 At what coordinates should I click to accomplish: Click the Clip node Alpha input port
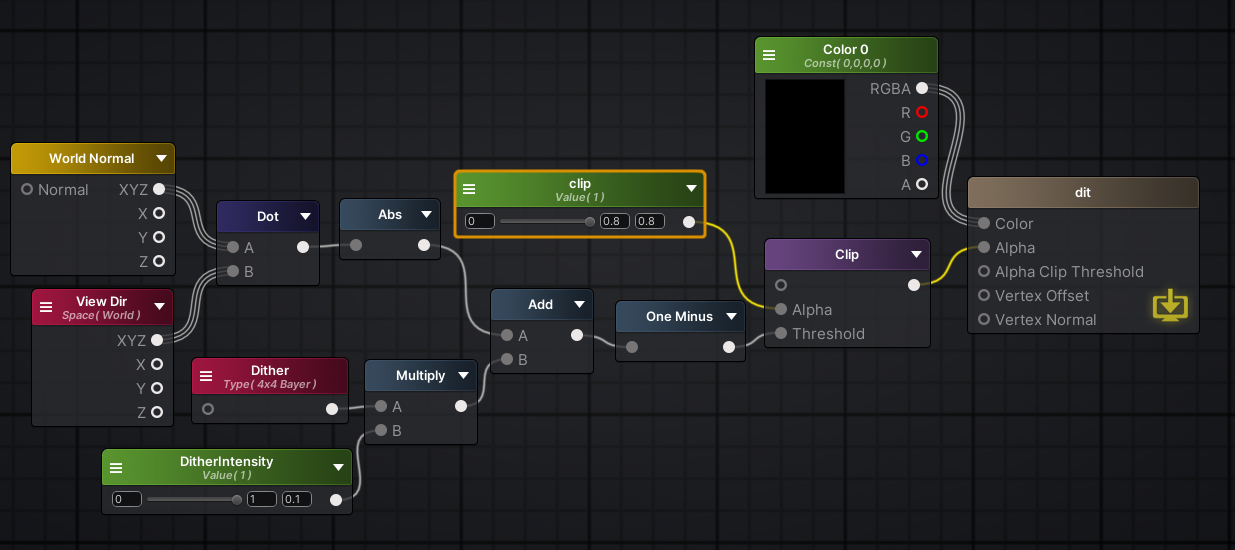click(781, 310)
